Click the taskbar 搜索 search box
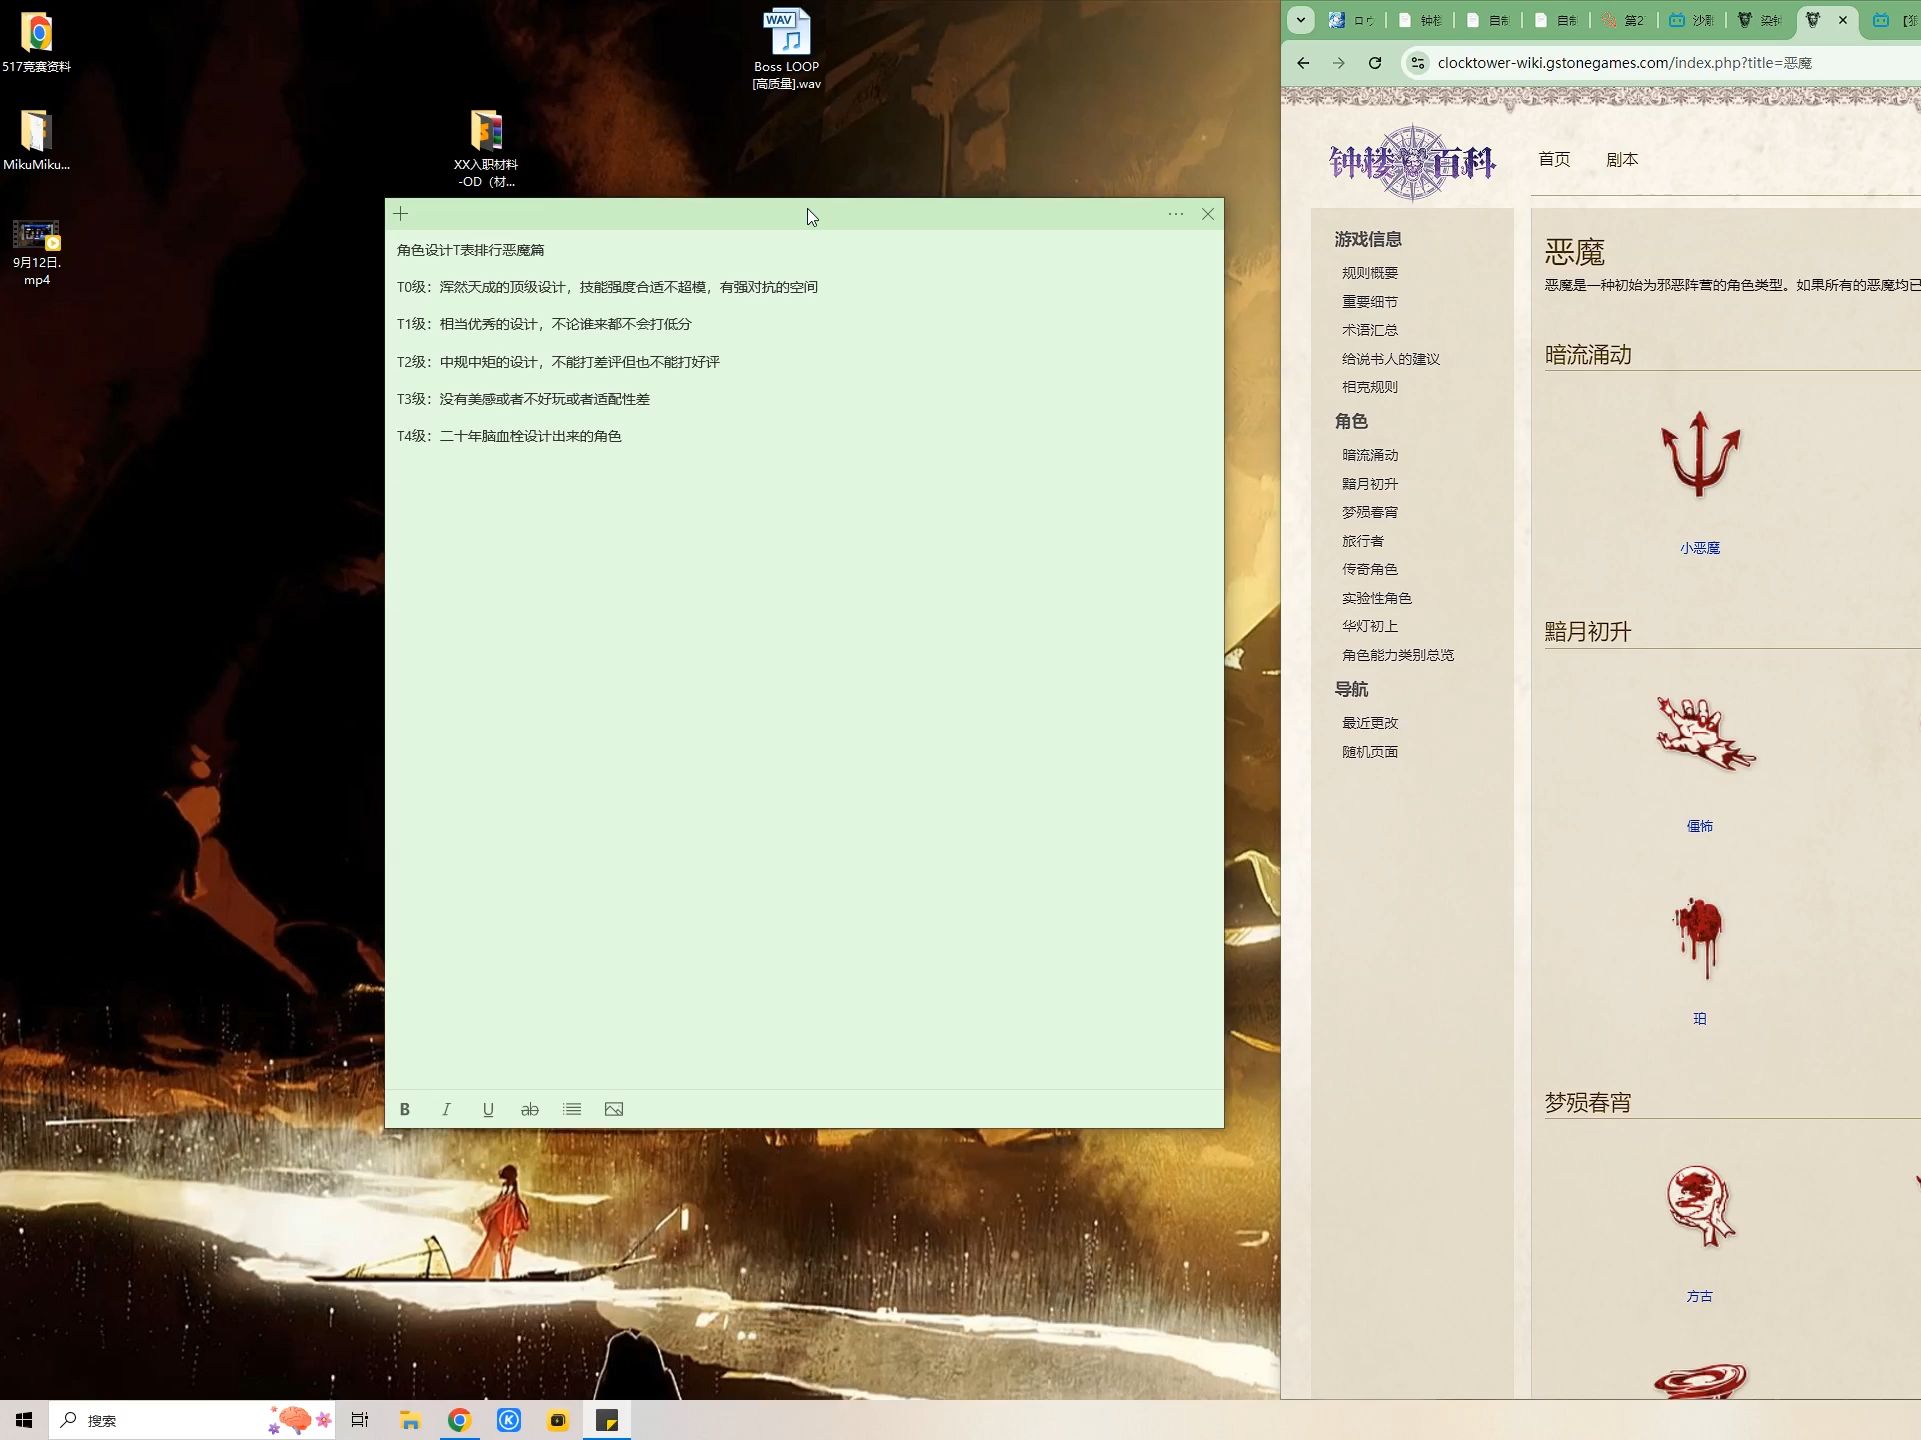 190,1420
